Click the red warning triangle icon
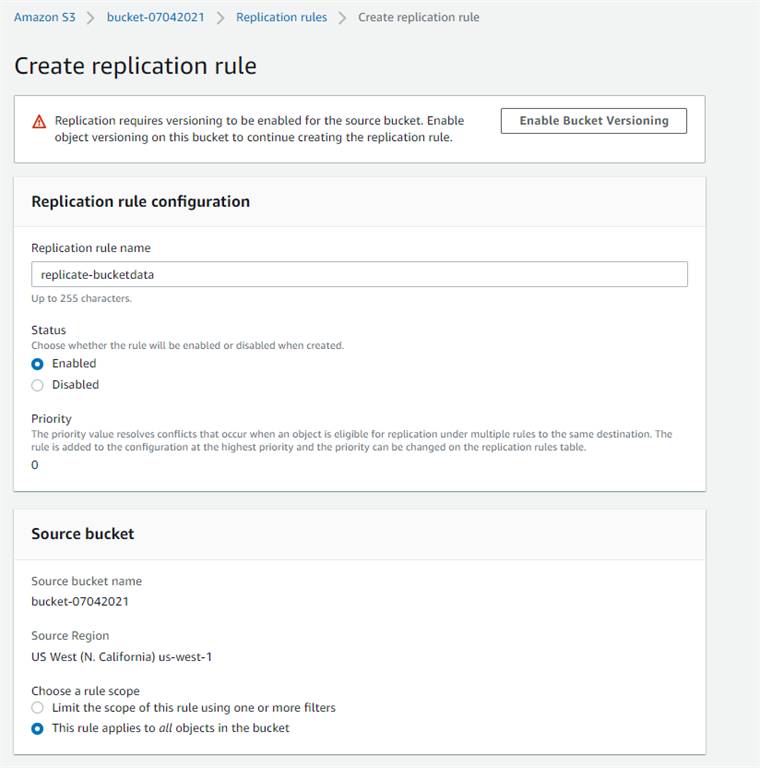 [39, 121]
